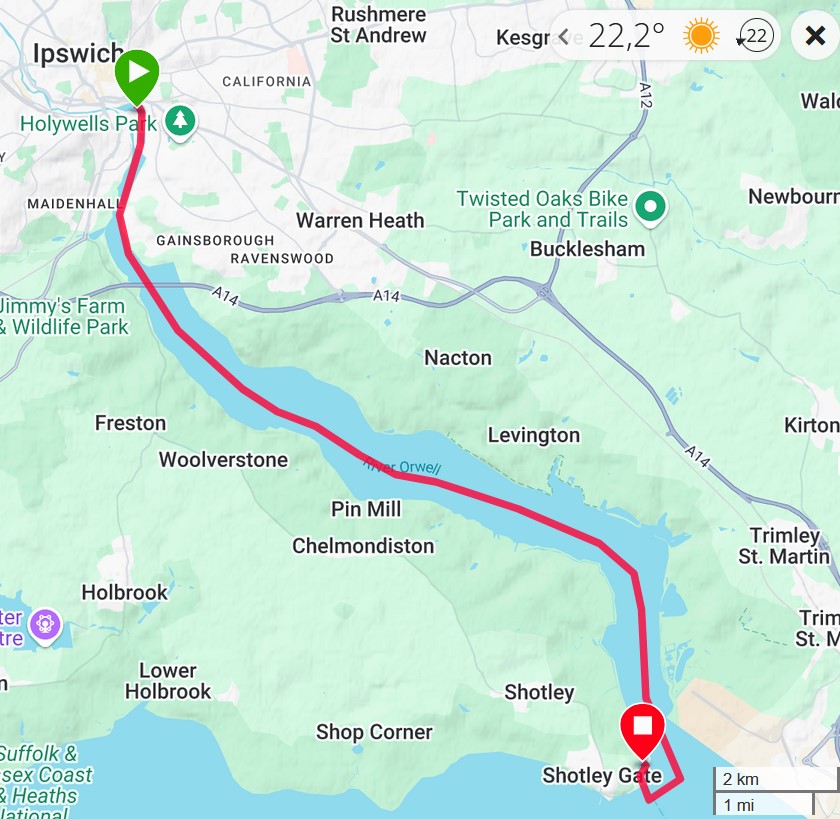Click the River Orwell label
Image resolution: width=840 pixels, height=819 pixels.
(402, 467)
